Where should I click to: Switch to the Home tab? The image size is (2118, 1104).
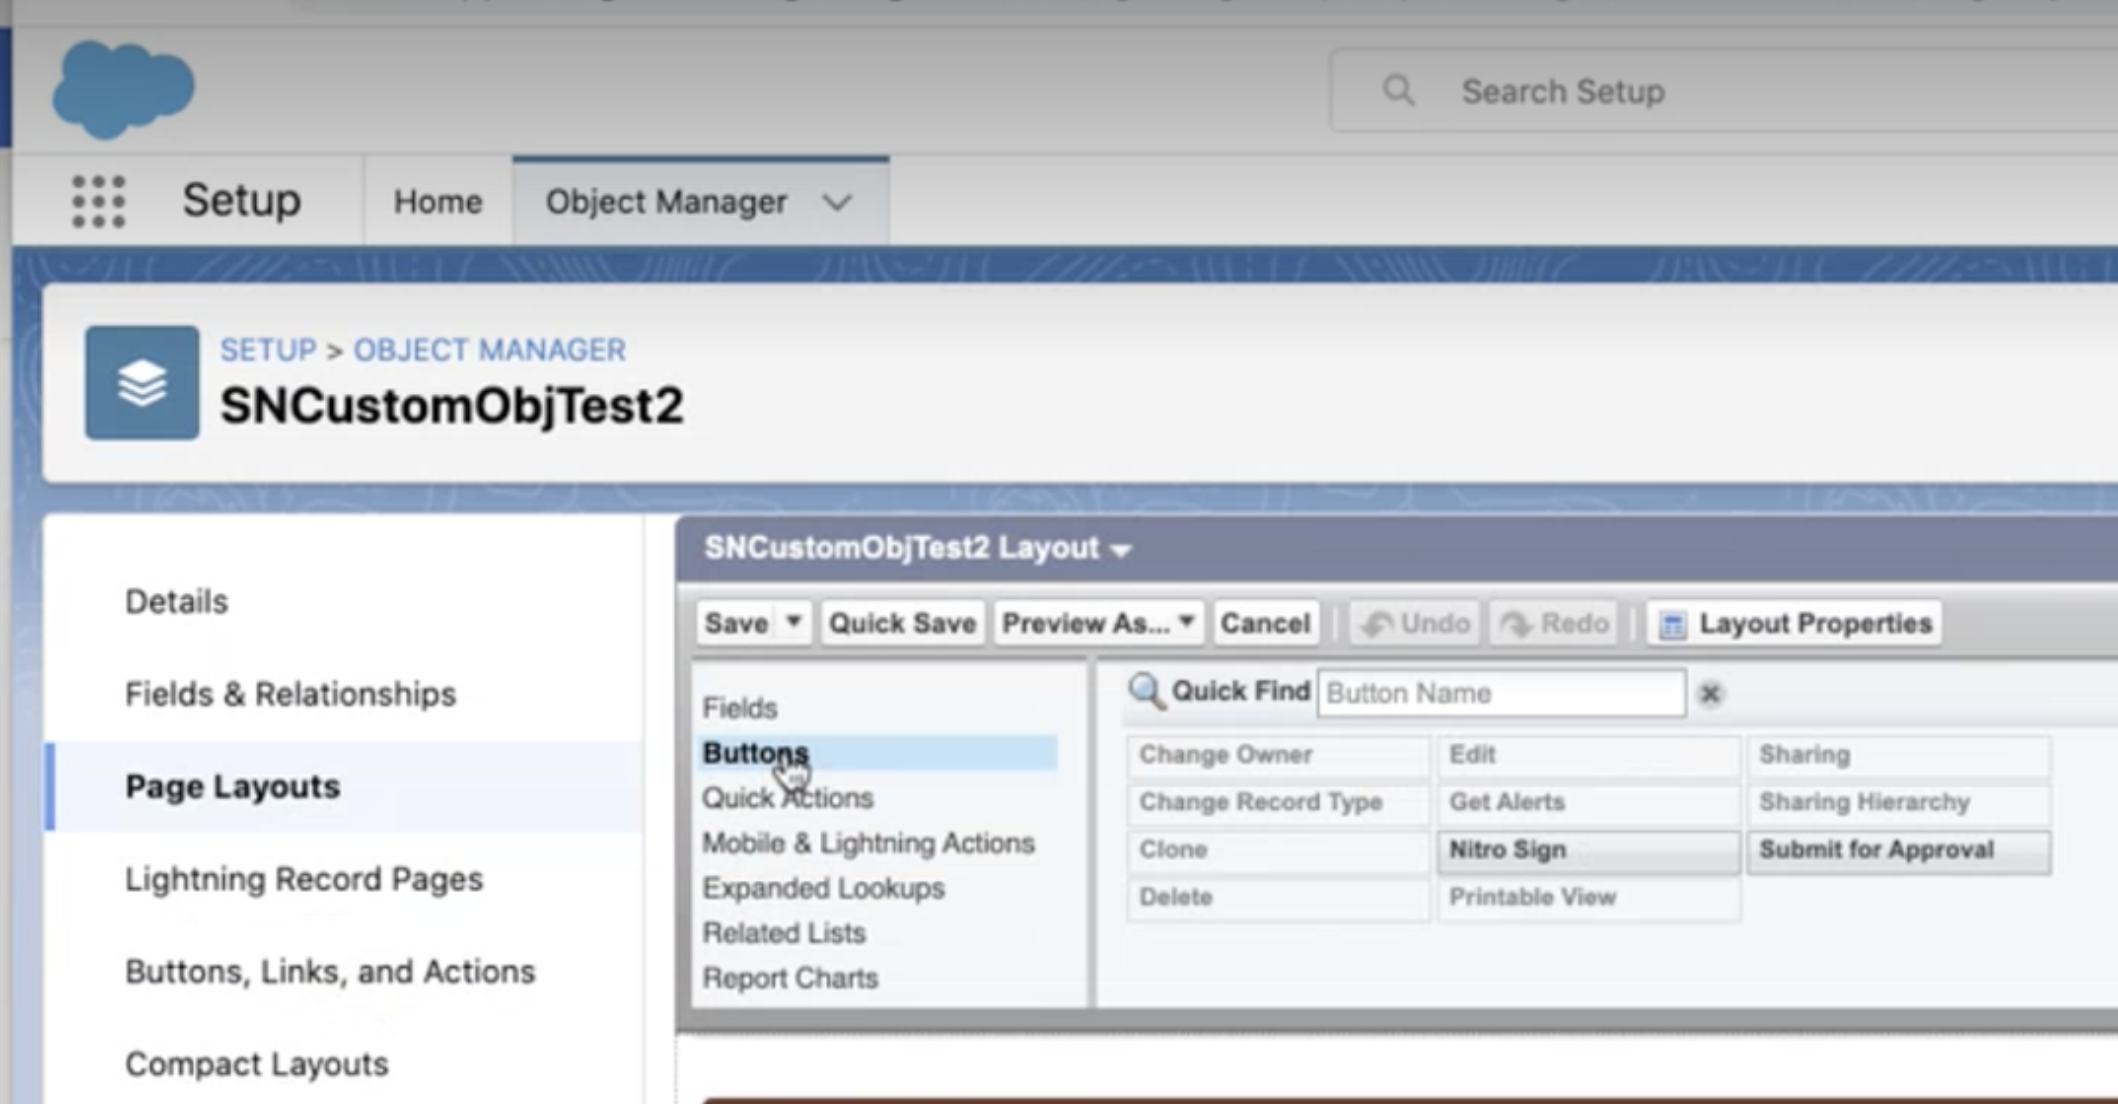437,201
